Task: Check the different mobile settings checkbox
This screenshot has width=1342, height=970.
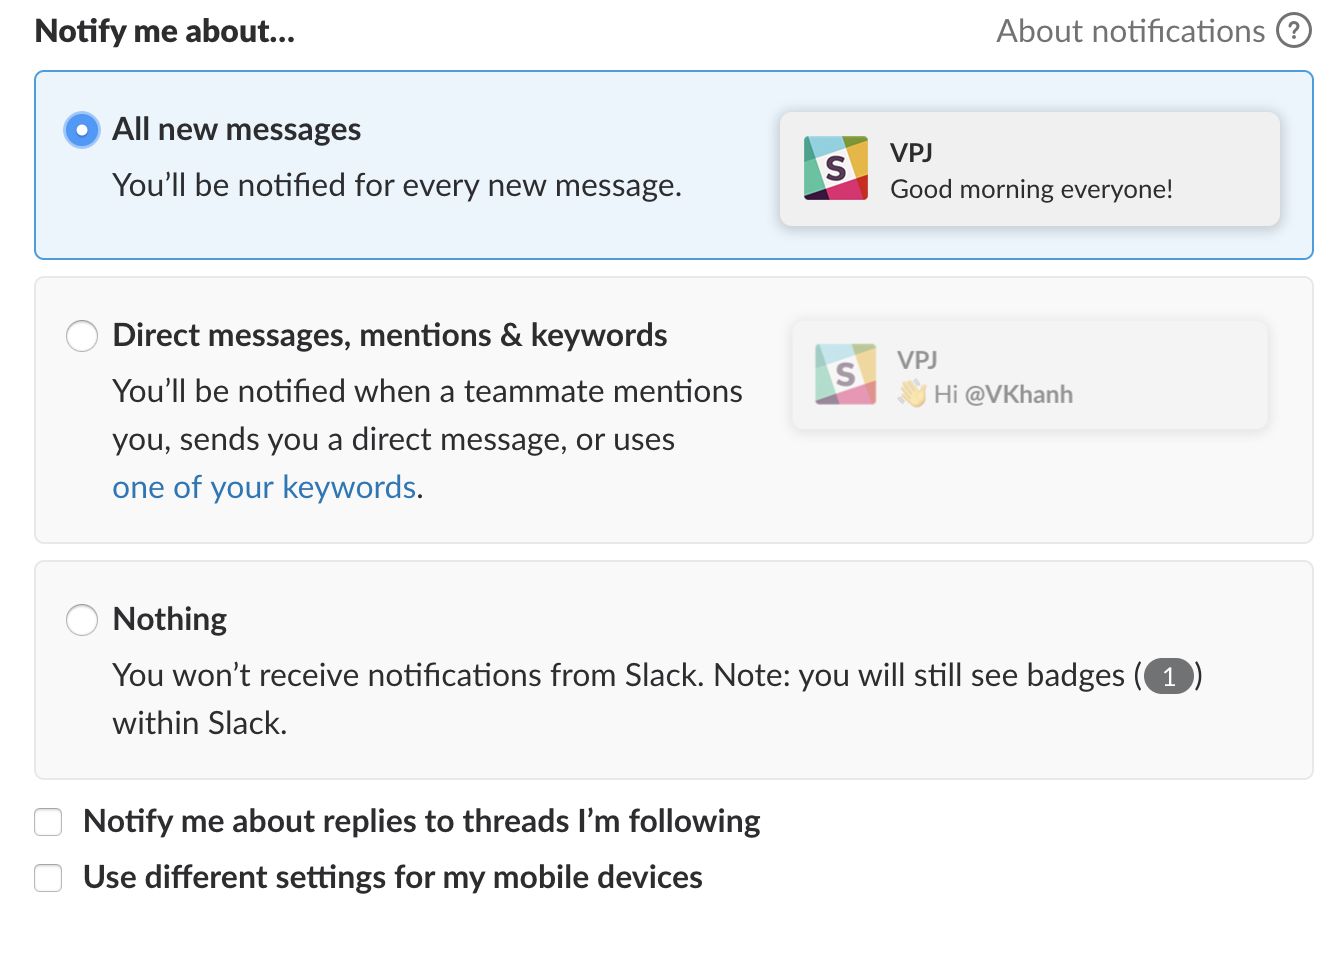Action: click(x=48, y=878)
